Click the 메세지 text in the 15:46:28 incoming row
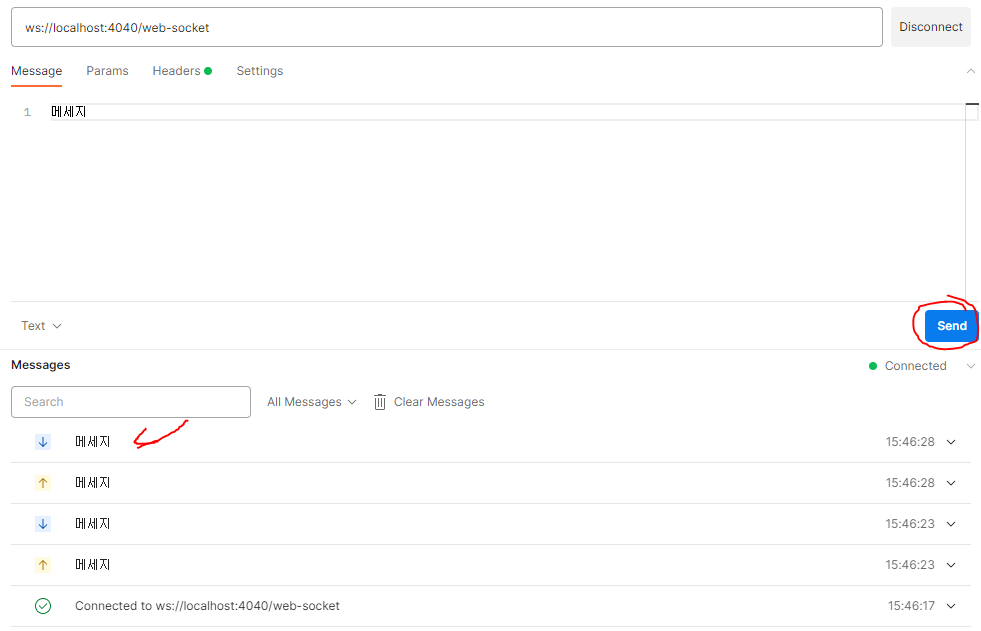Viewport: 981px width, 631px height. (x=93, y=442)
